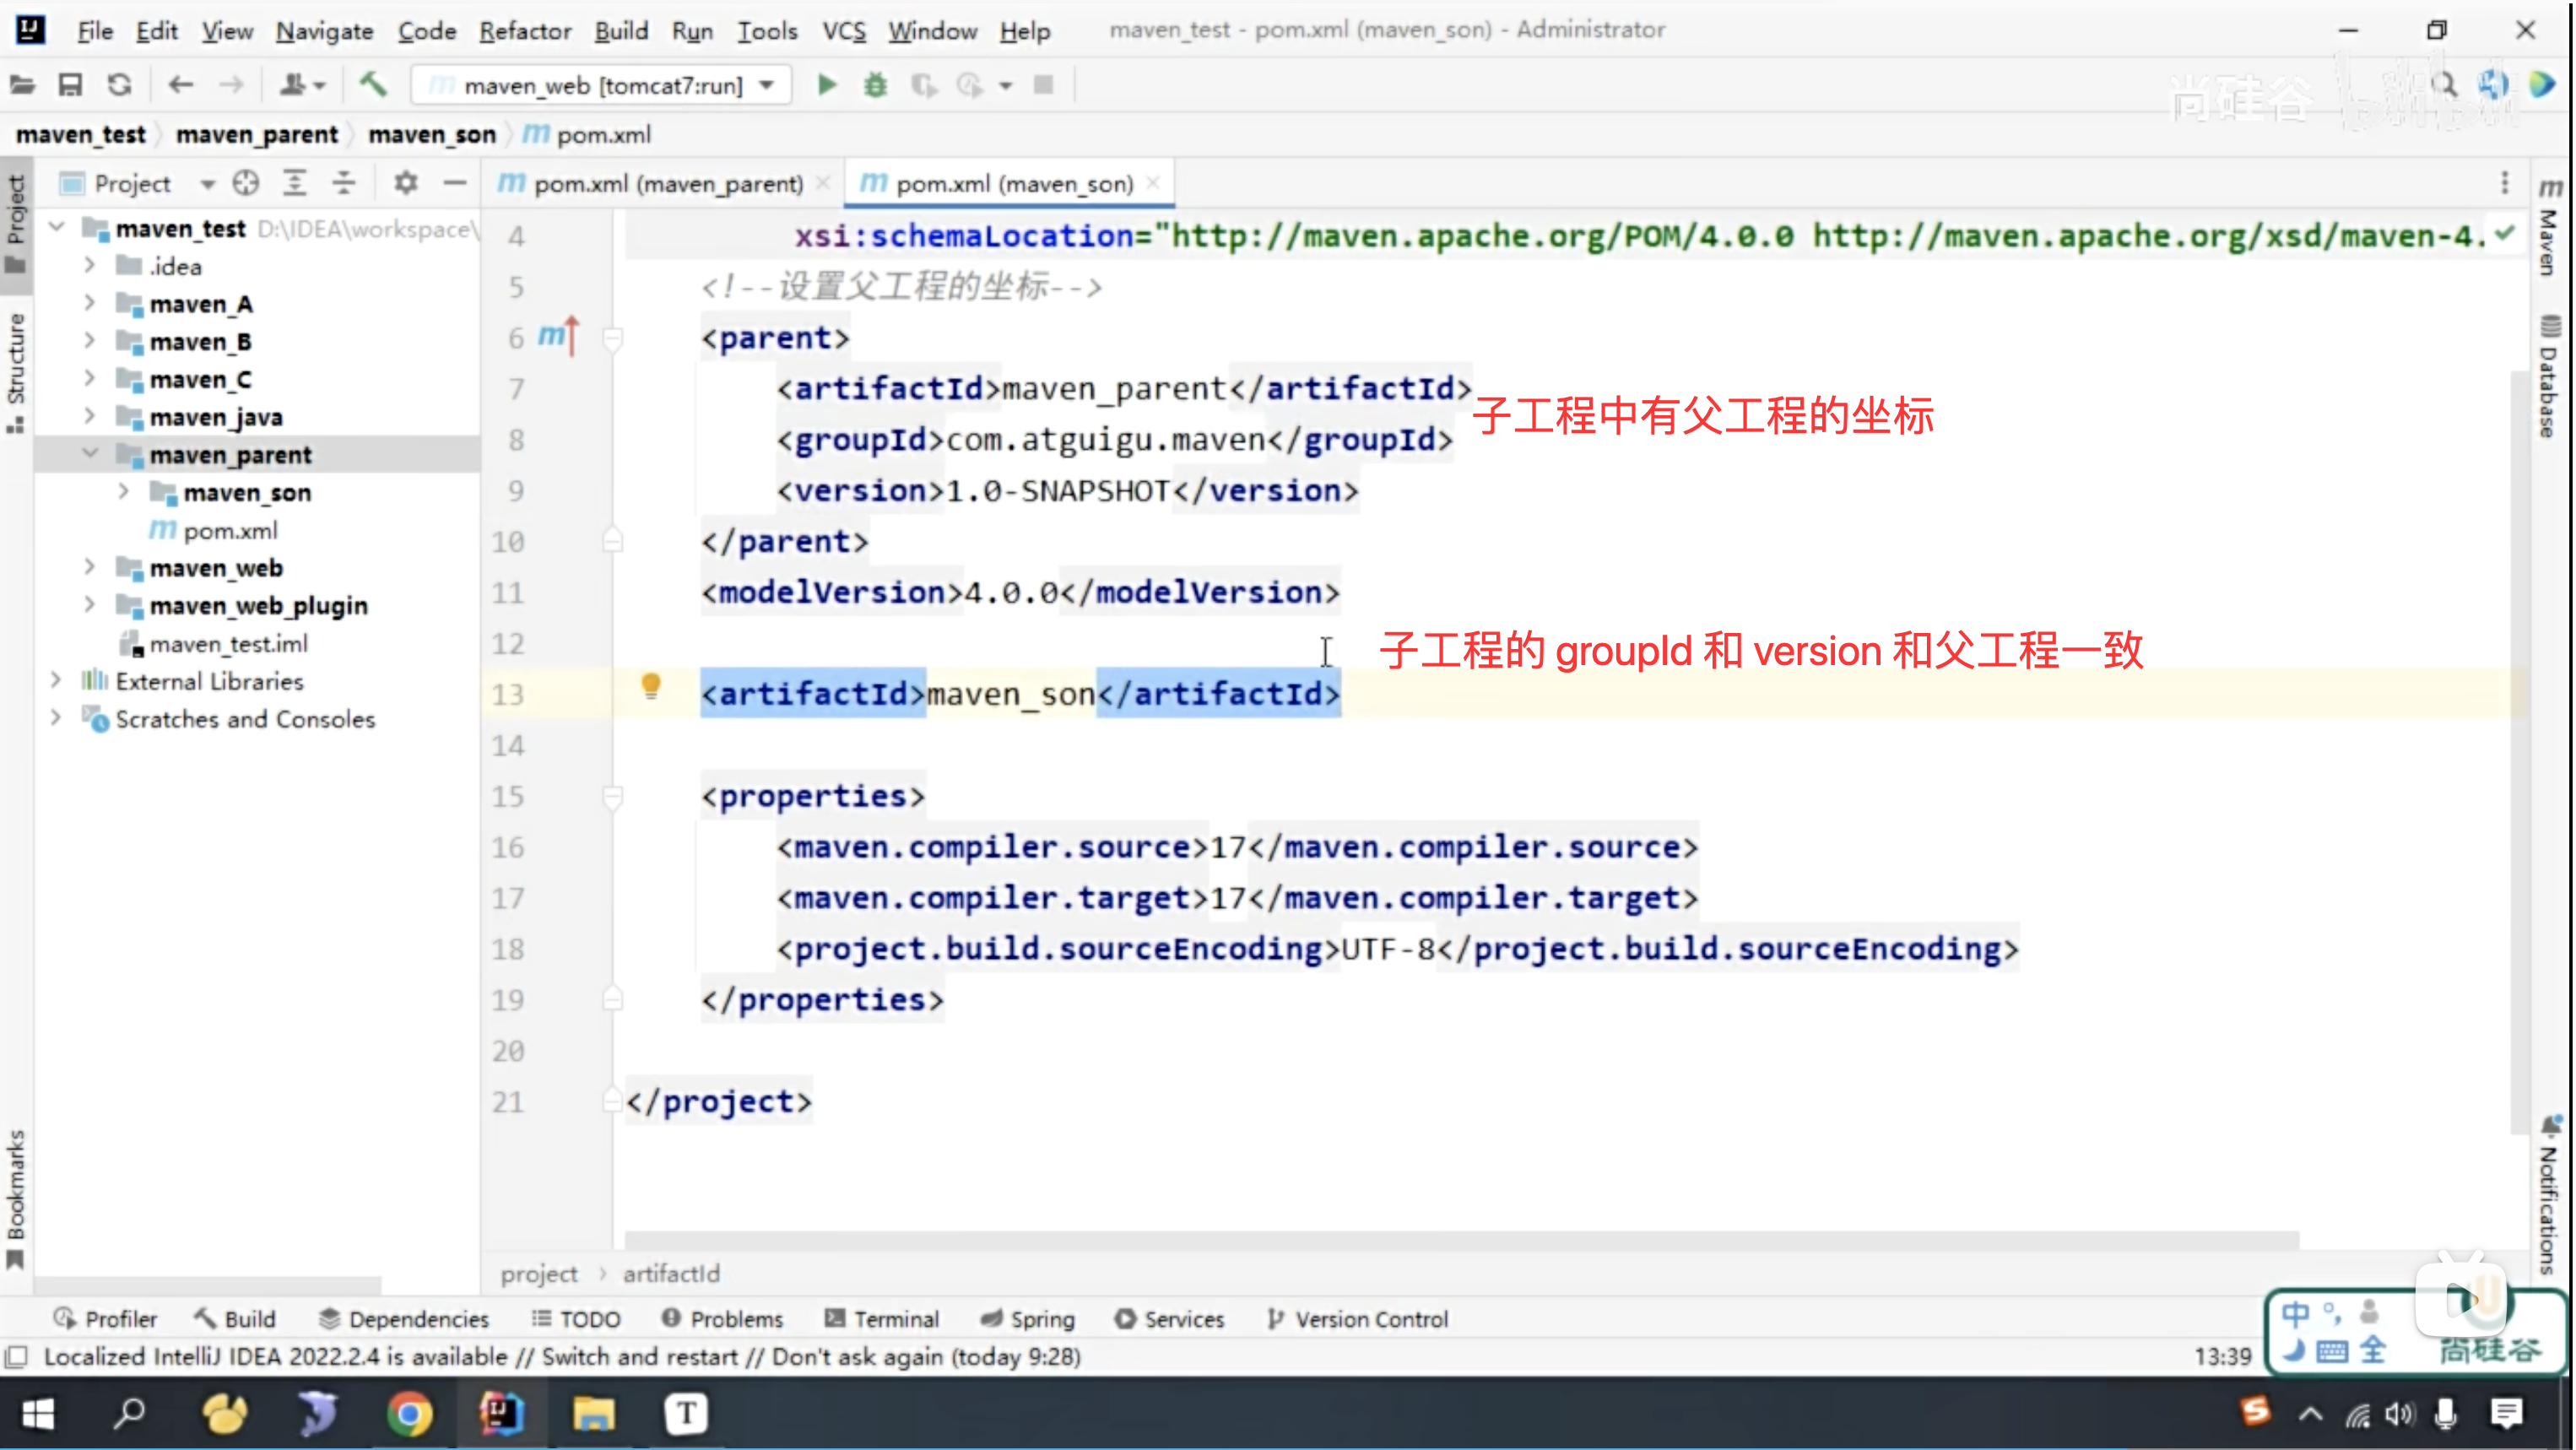
Task: Click the Save All toolbar icon
Action: coord(70,85)
